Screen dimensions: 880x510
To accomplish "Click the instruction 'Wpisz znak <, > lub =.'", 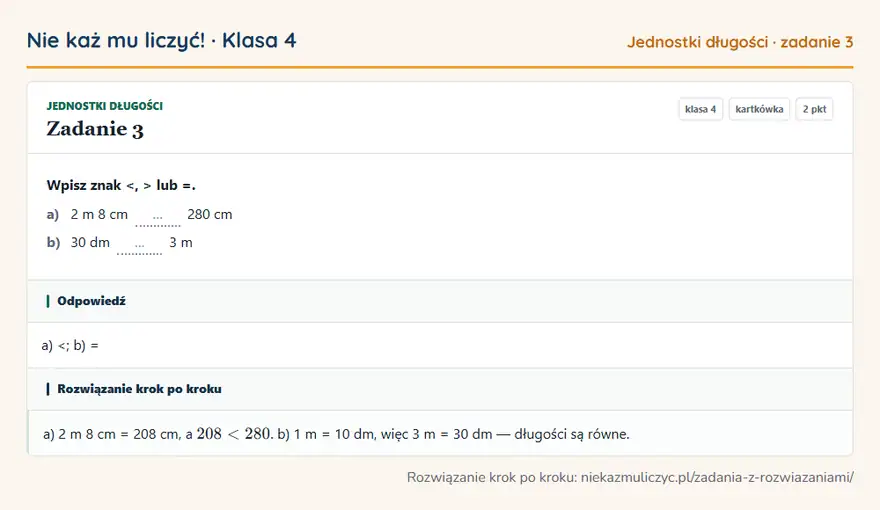I will pyautogui.click(x=121, y=185).
